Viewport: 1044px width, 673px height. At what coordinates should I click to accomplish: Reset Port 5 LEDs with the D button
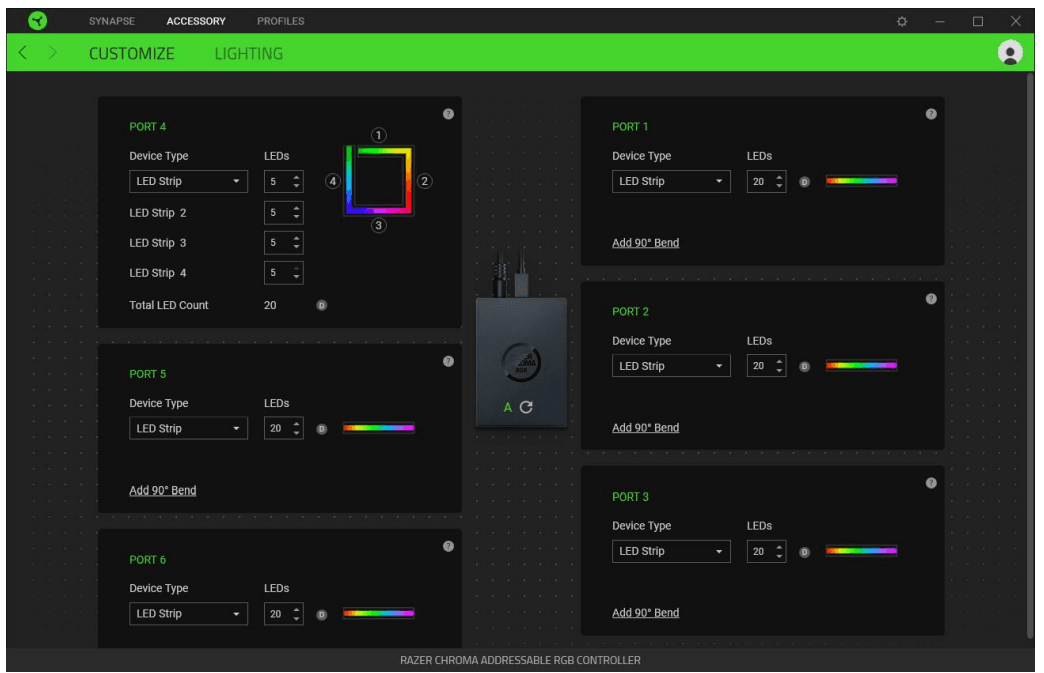pyautogui.click(x=320, y=427)
